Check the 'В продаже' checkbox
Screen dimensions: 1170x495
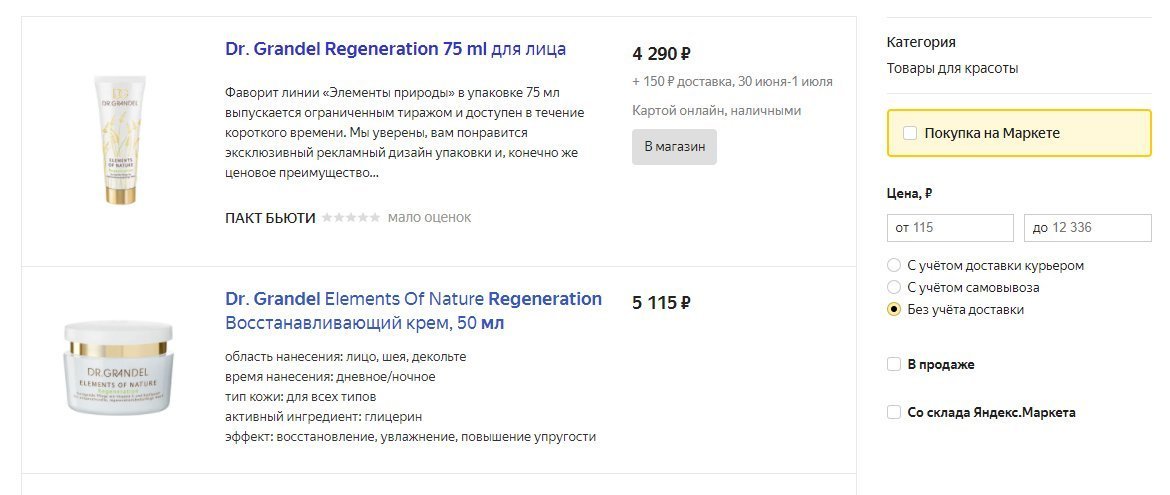click(894, 365)
